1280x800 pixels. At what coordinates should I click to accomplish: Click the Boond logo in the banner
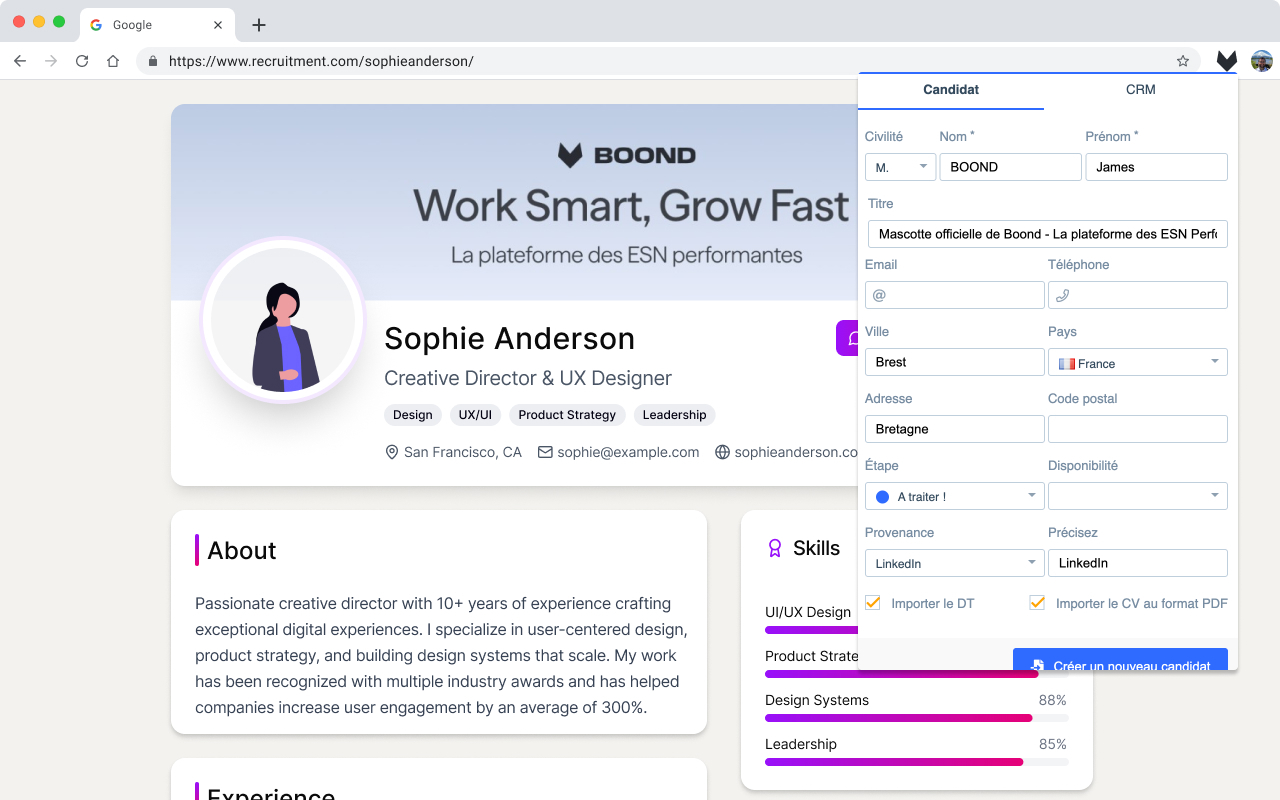click(626, 155)
